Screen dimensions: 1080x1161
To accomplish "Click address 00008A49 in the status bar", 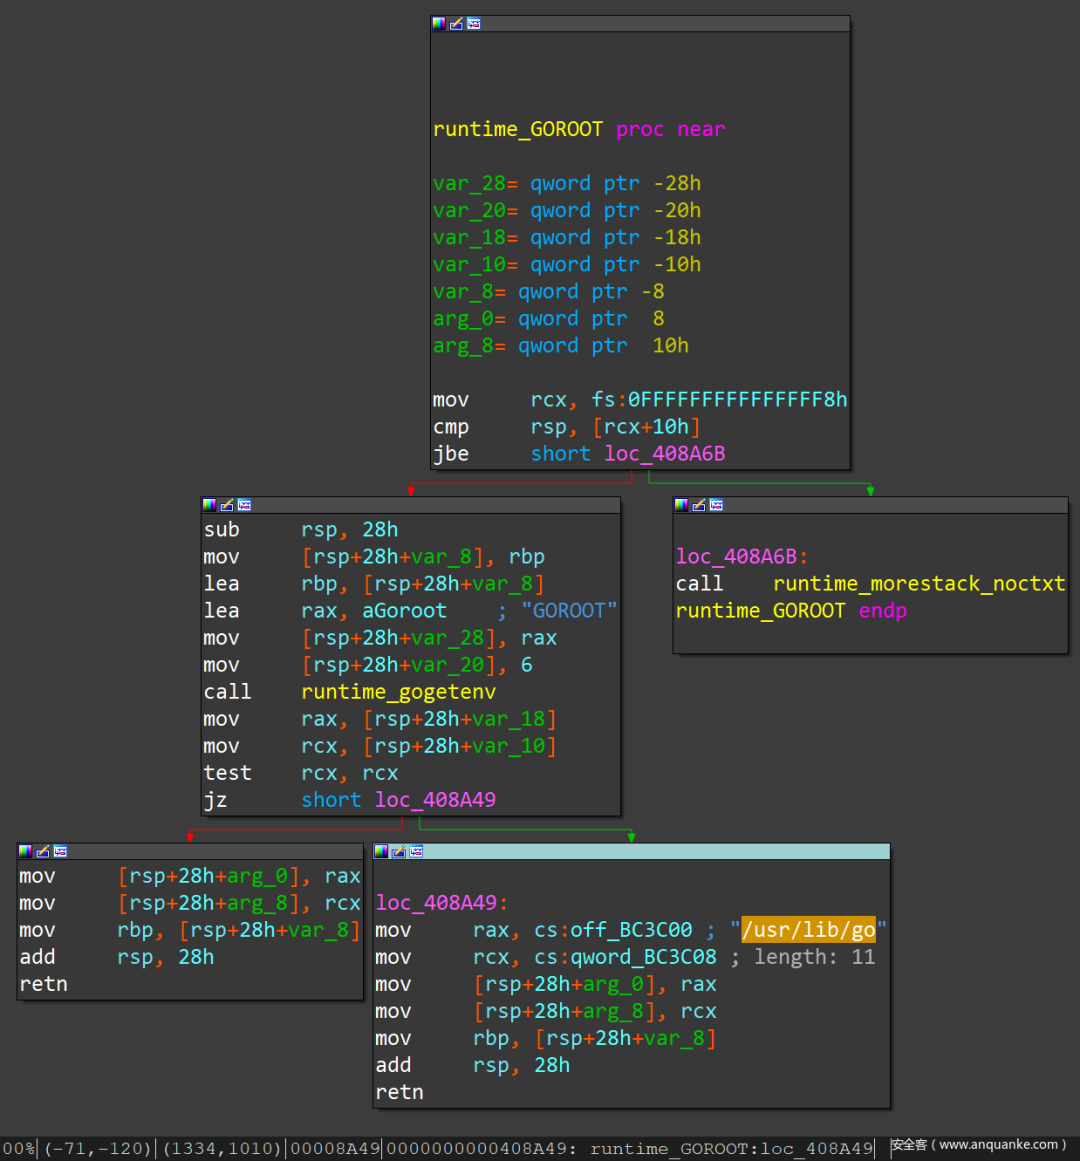I will click(x=334, y=1148).
